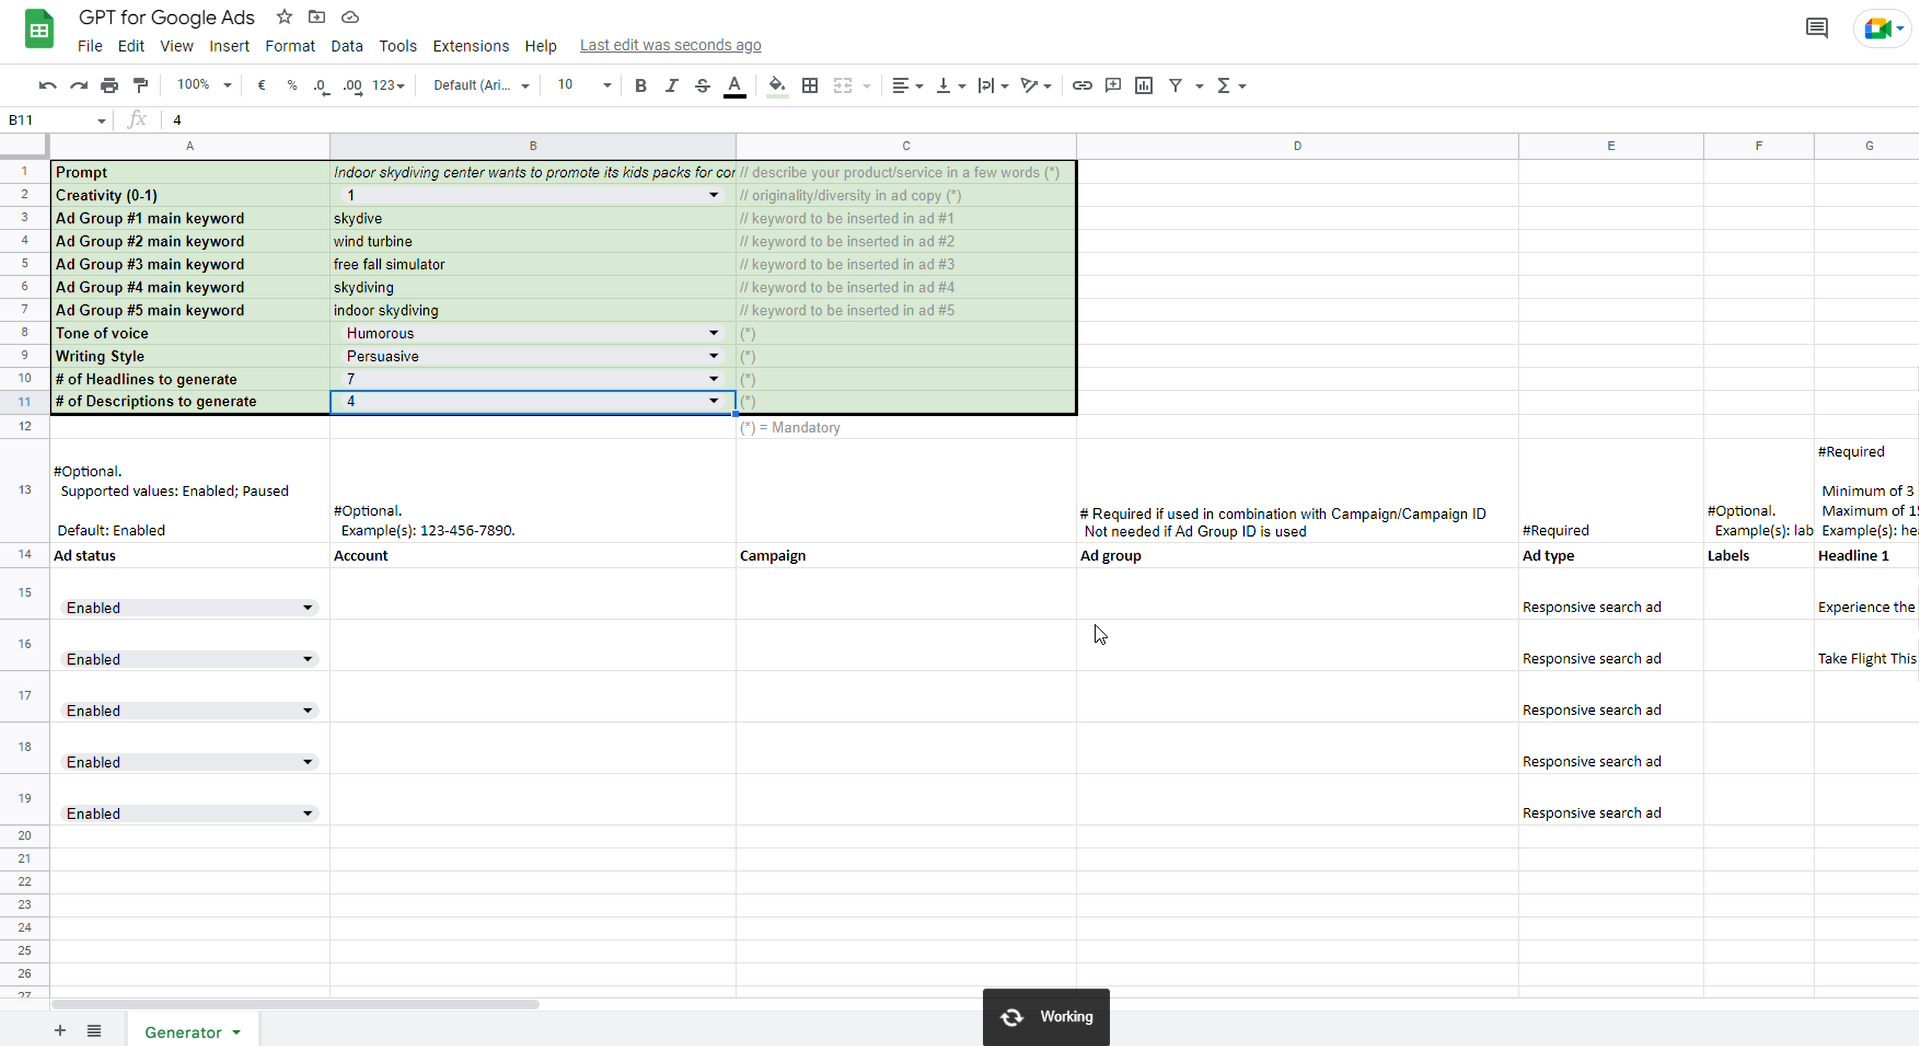Image resolution: width=1919 pixels, height=1046 pixels.
Task: Open the Format menu
Action: pyautogui.click(x=290, y=46)
